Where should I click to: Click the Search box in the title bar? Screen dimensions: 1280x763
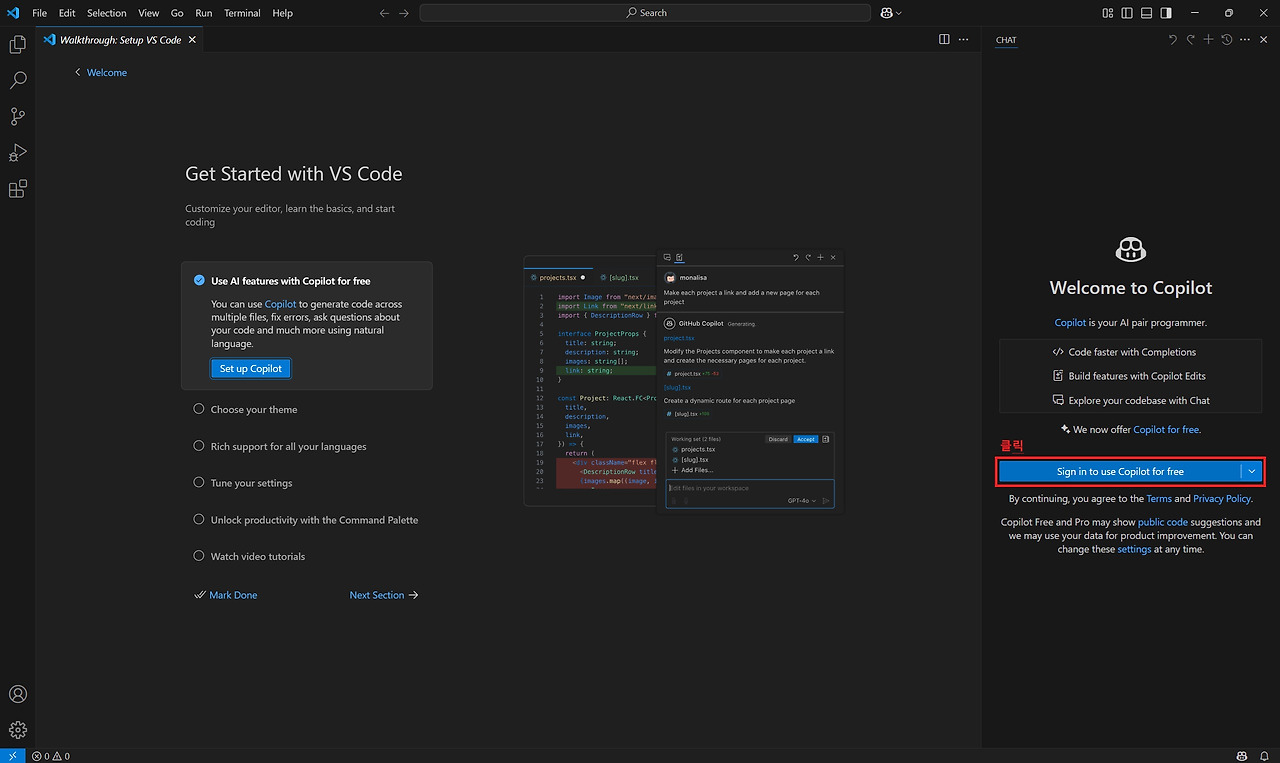[x=645, y=12]
